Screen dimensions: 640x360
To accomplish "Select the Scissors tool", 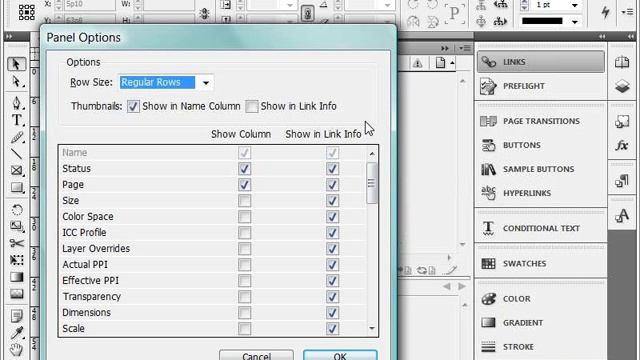I will 16,243.
